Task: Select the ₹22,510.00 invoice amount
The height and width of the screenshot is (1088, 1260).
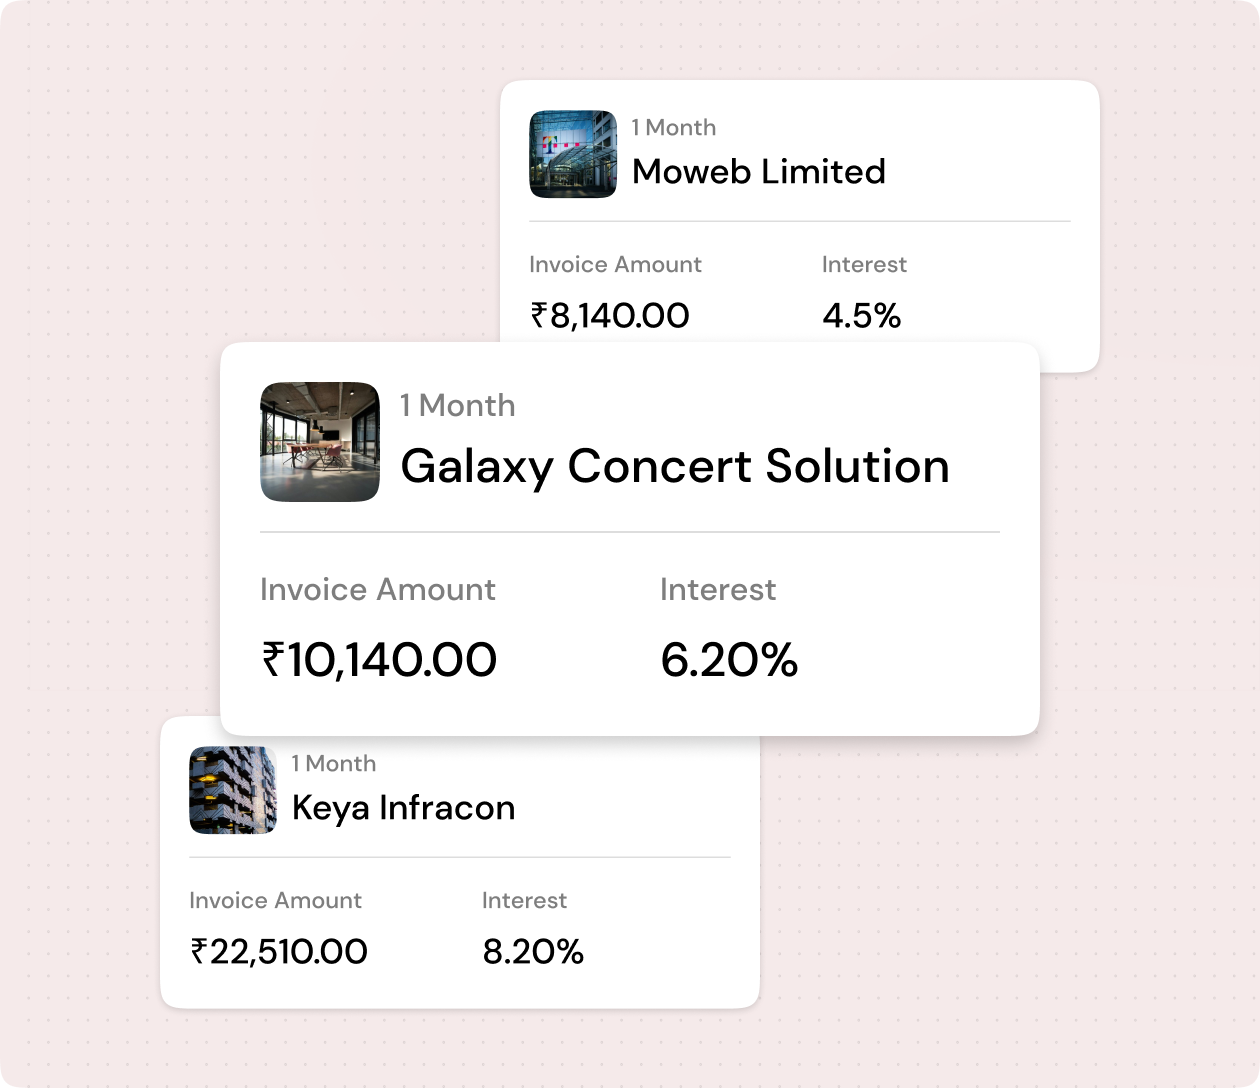Action: pyautogui.click(x=279, y=951)
